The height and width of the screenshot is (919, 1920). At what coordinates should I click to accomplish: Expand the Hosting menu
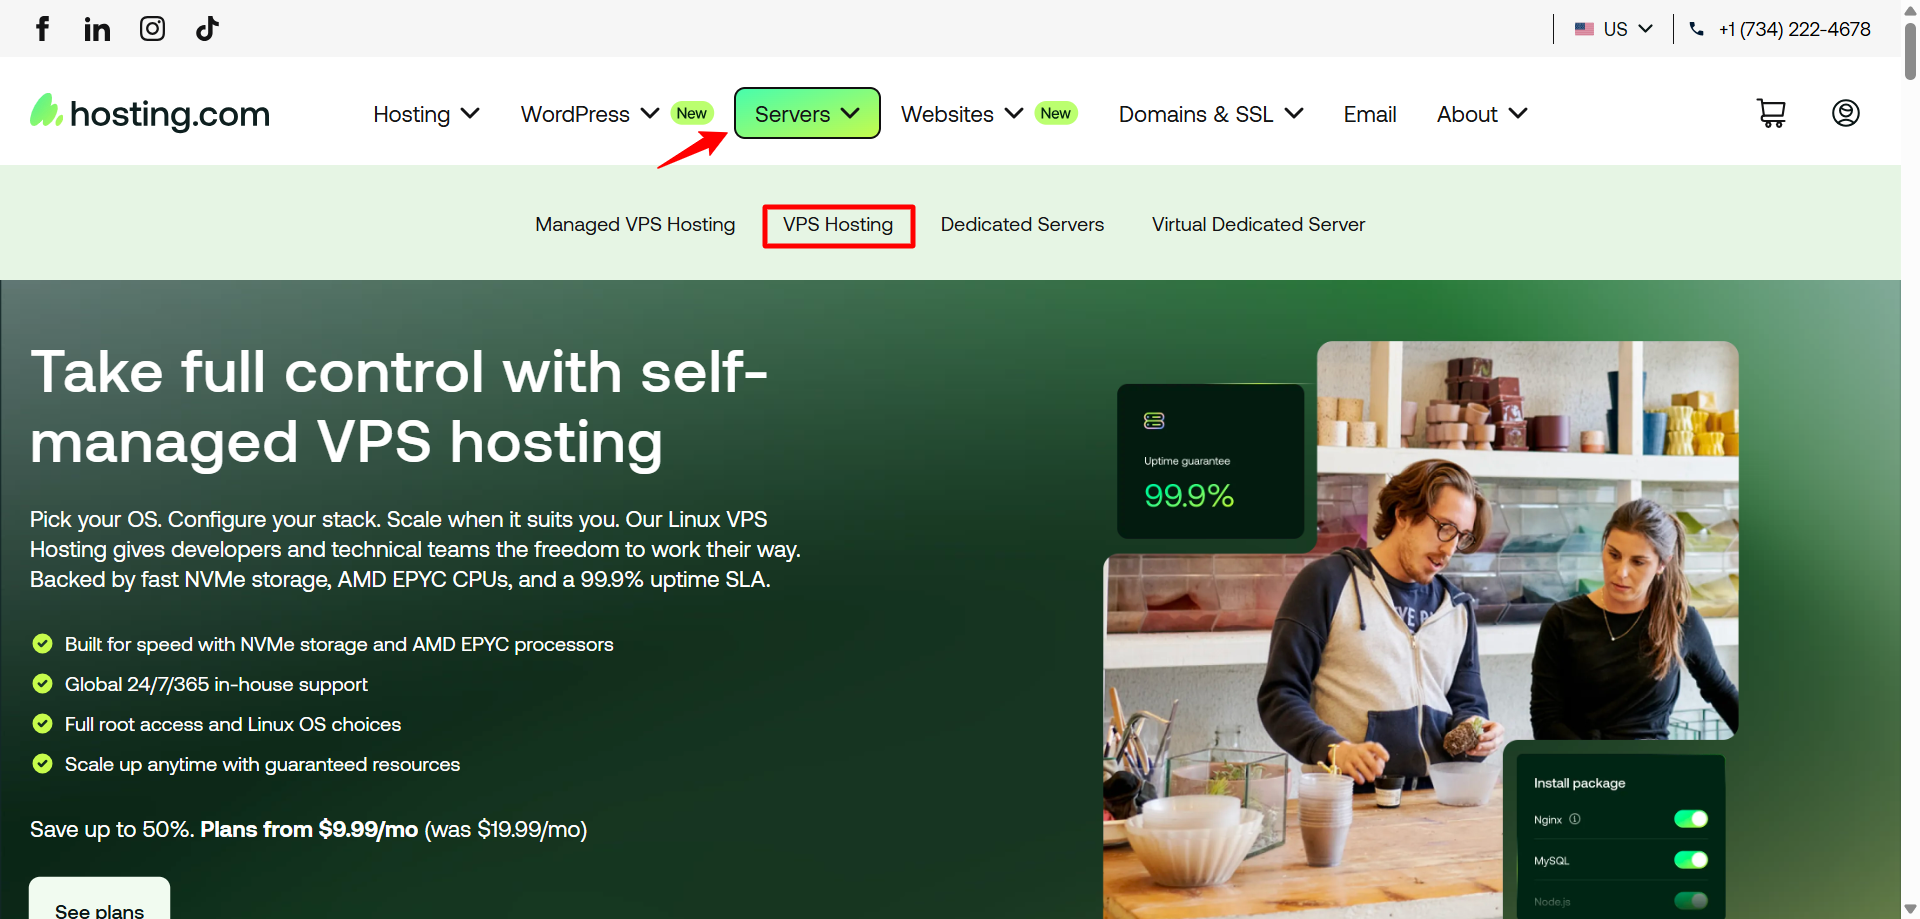(x=426, y=114)
